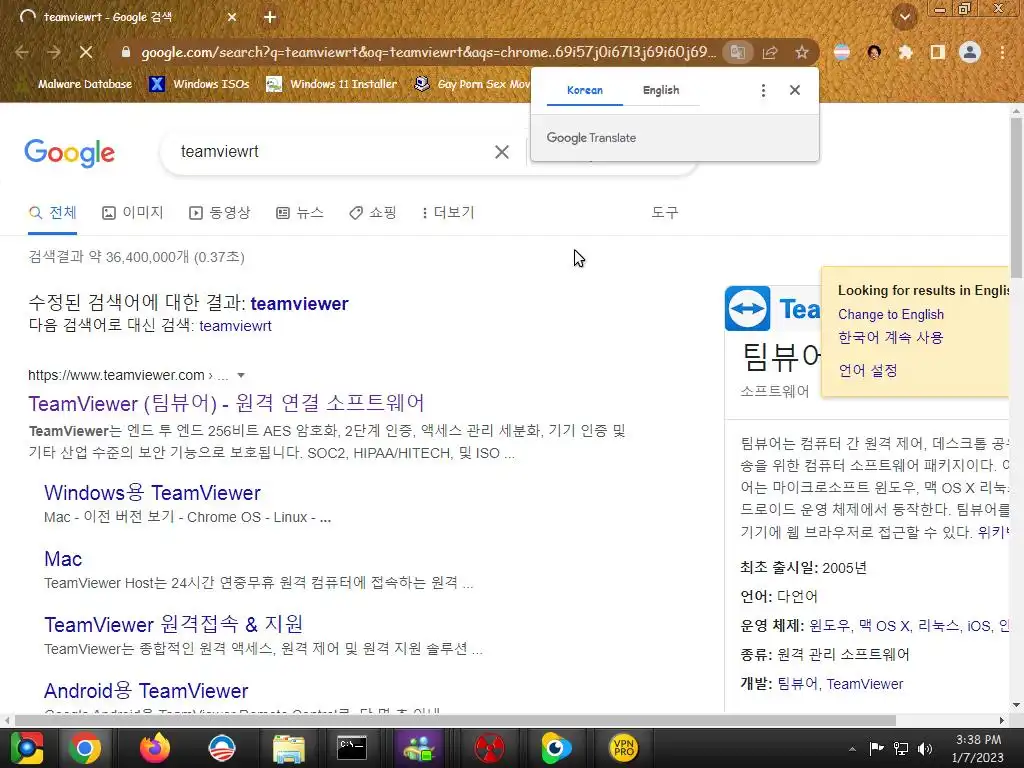Viewport: 1024px width, 768px height.
Task: Click the horizontal page scrollbar
Action: (455, 720)
